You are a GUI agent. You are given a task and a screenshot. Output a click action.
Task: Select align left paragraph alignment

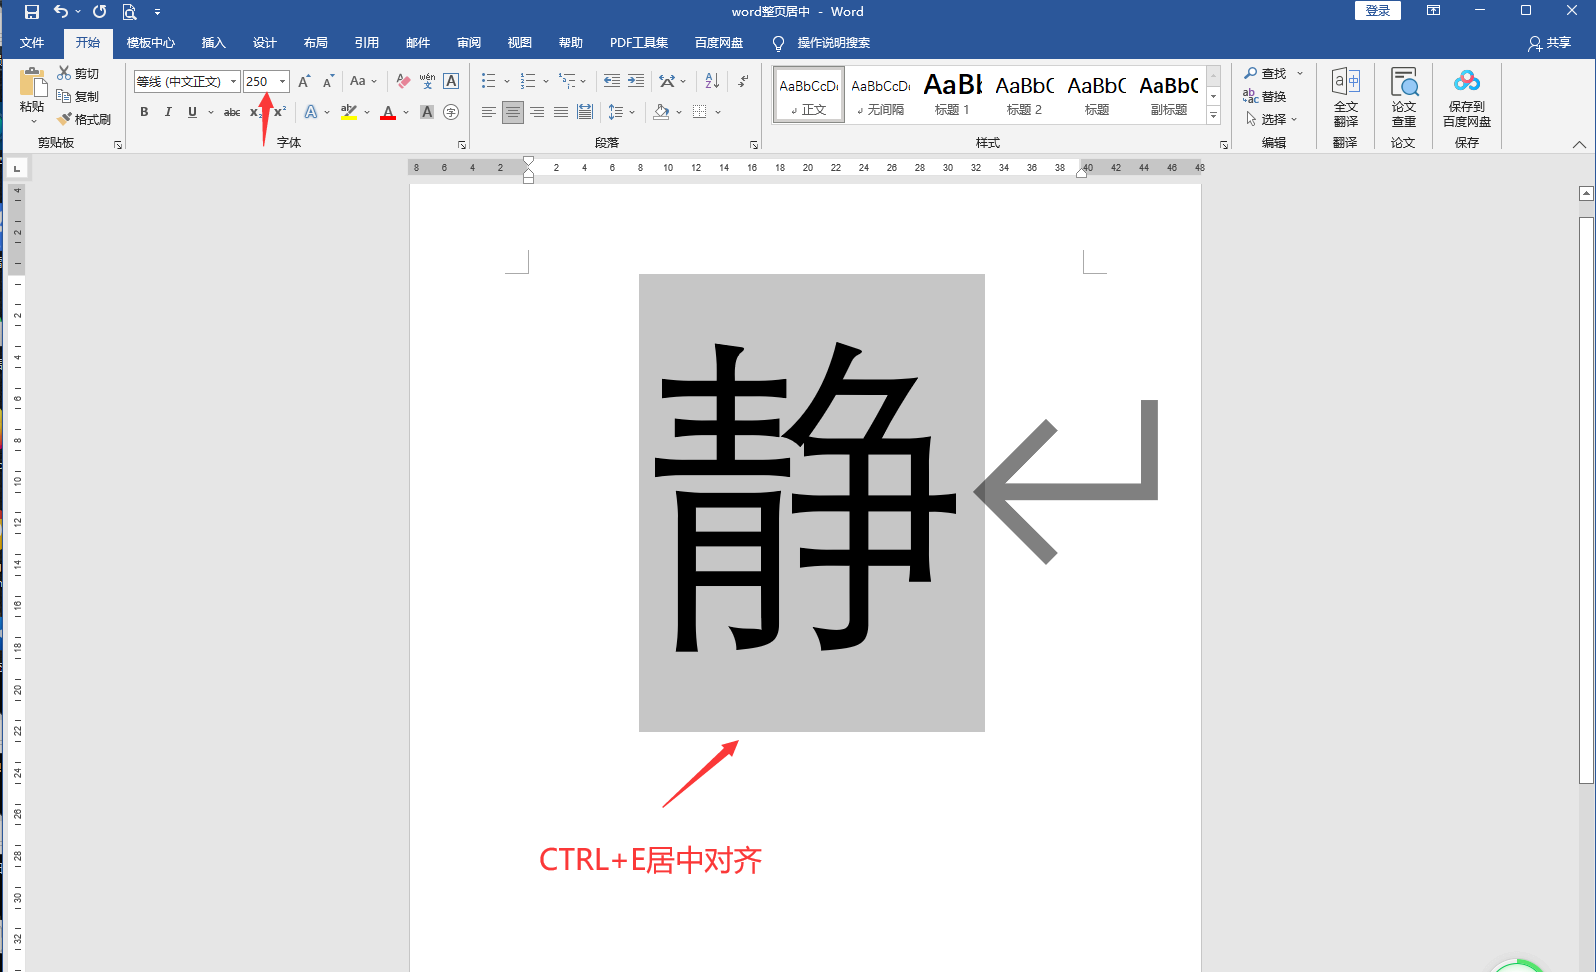(488, 112)
